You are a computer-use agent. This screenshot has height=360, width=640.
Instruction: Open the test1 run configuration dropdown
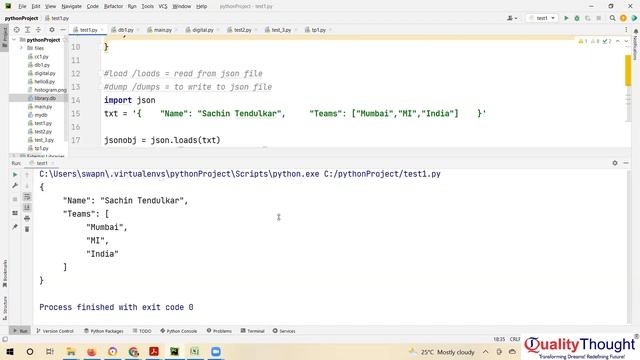click(542, 18)
